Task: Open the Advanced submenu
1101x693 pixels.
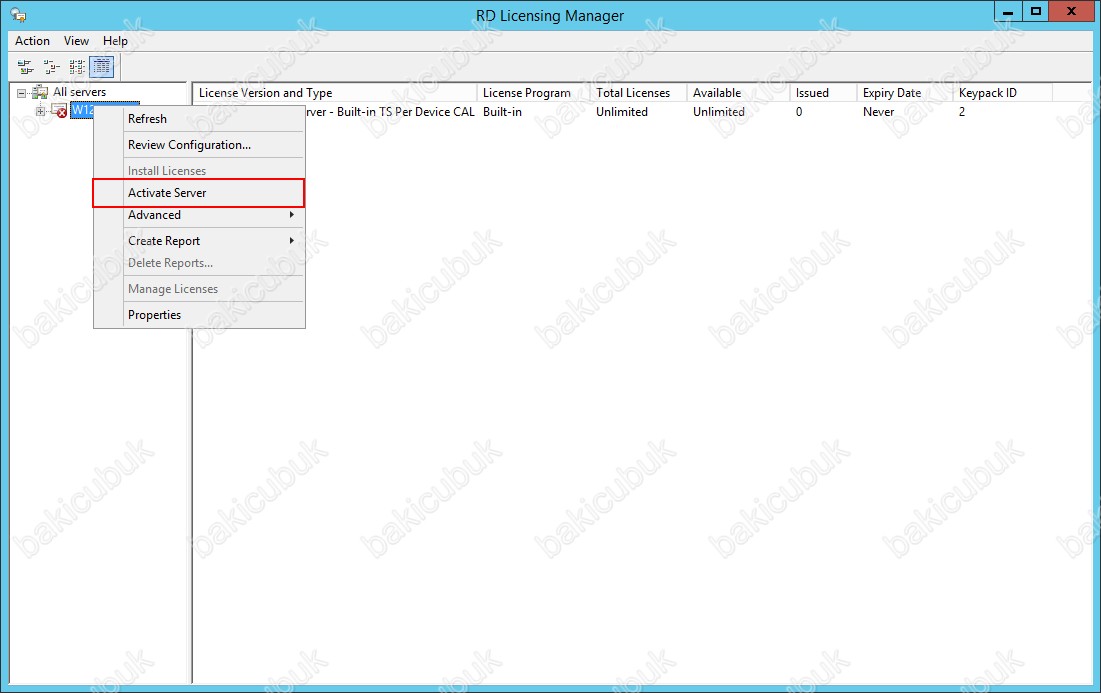Action: click(199, 215)
